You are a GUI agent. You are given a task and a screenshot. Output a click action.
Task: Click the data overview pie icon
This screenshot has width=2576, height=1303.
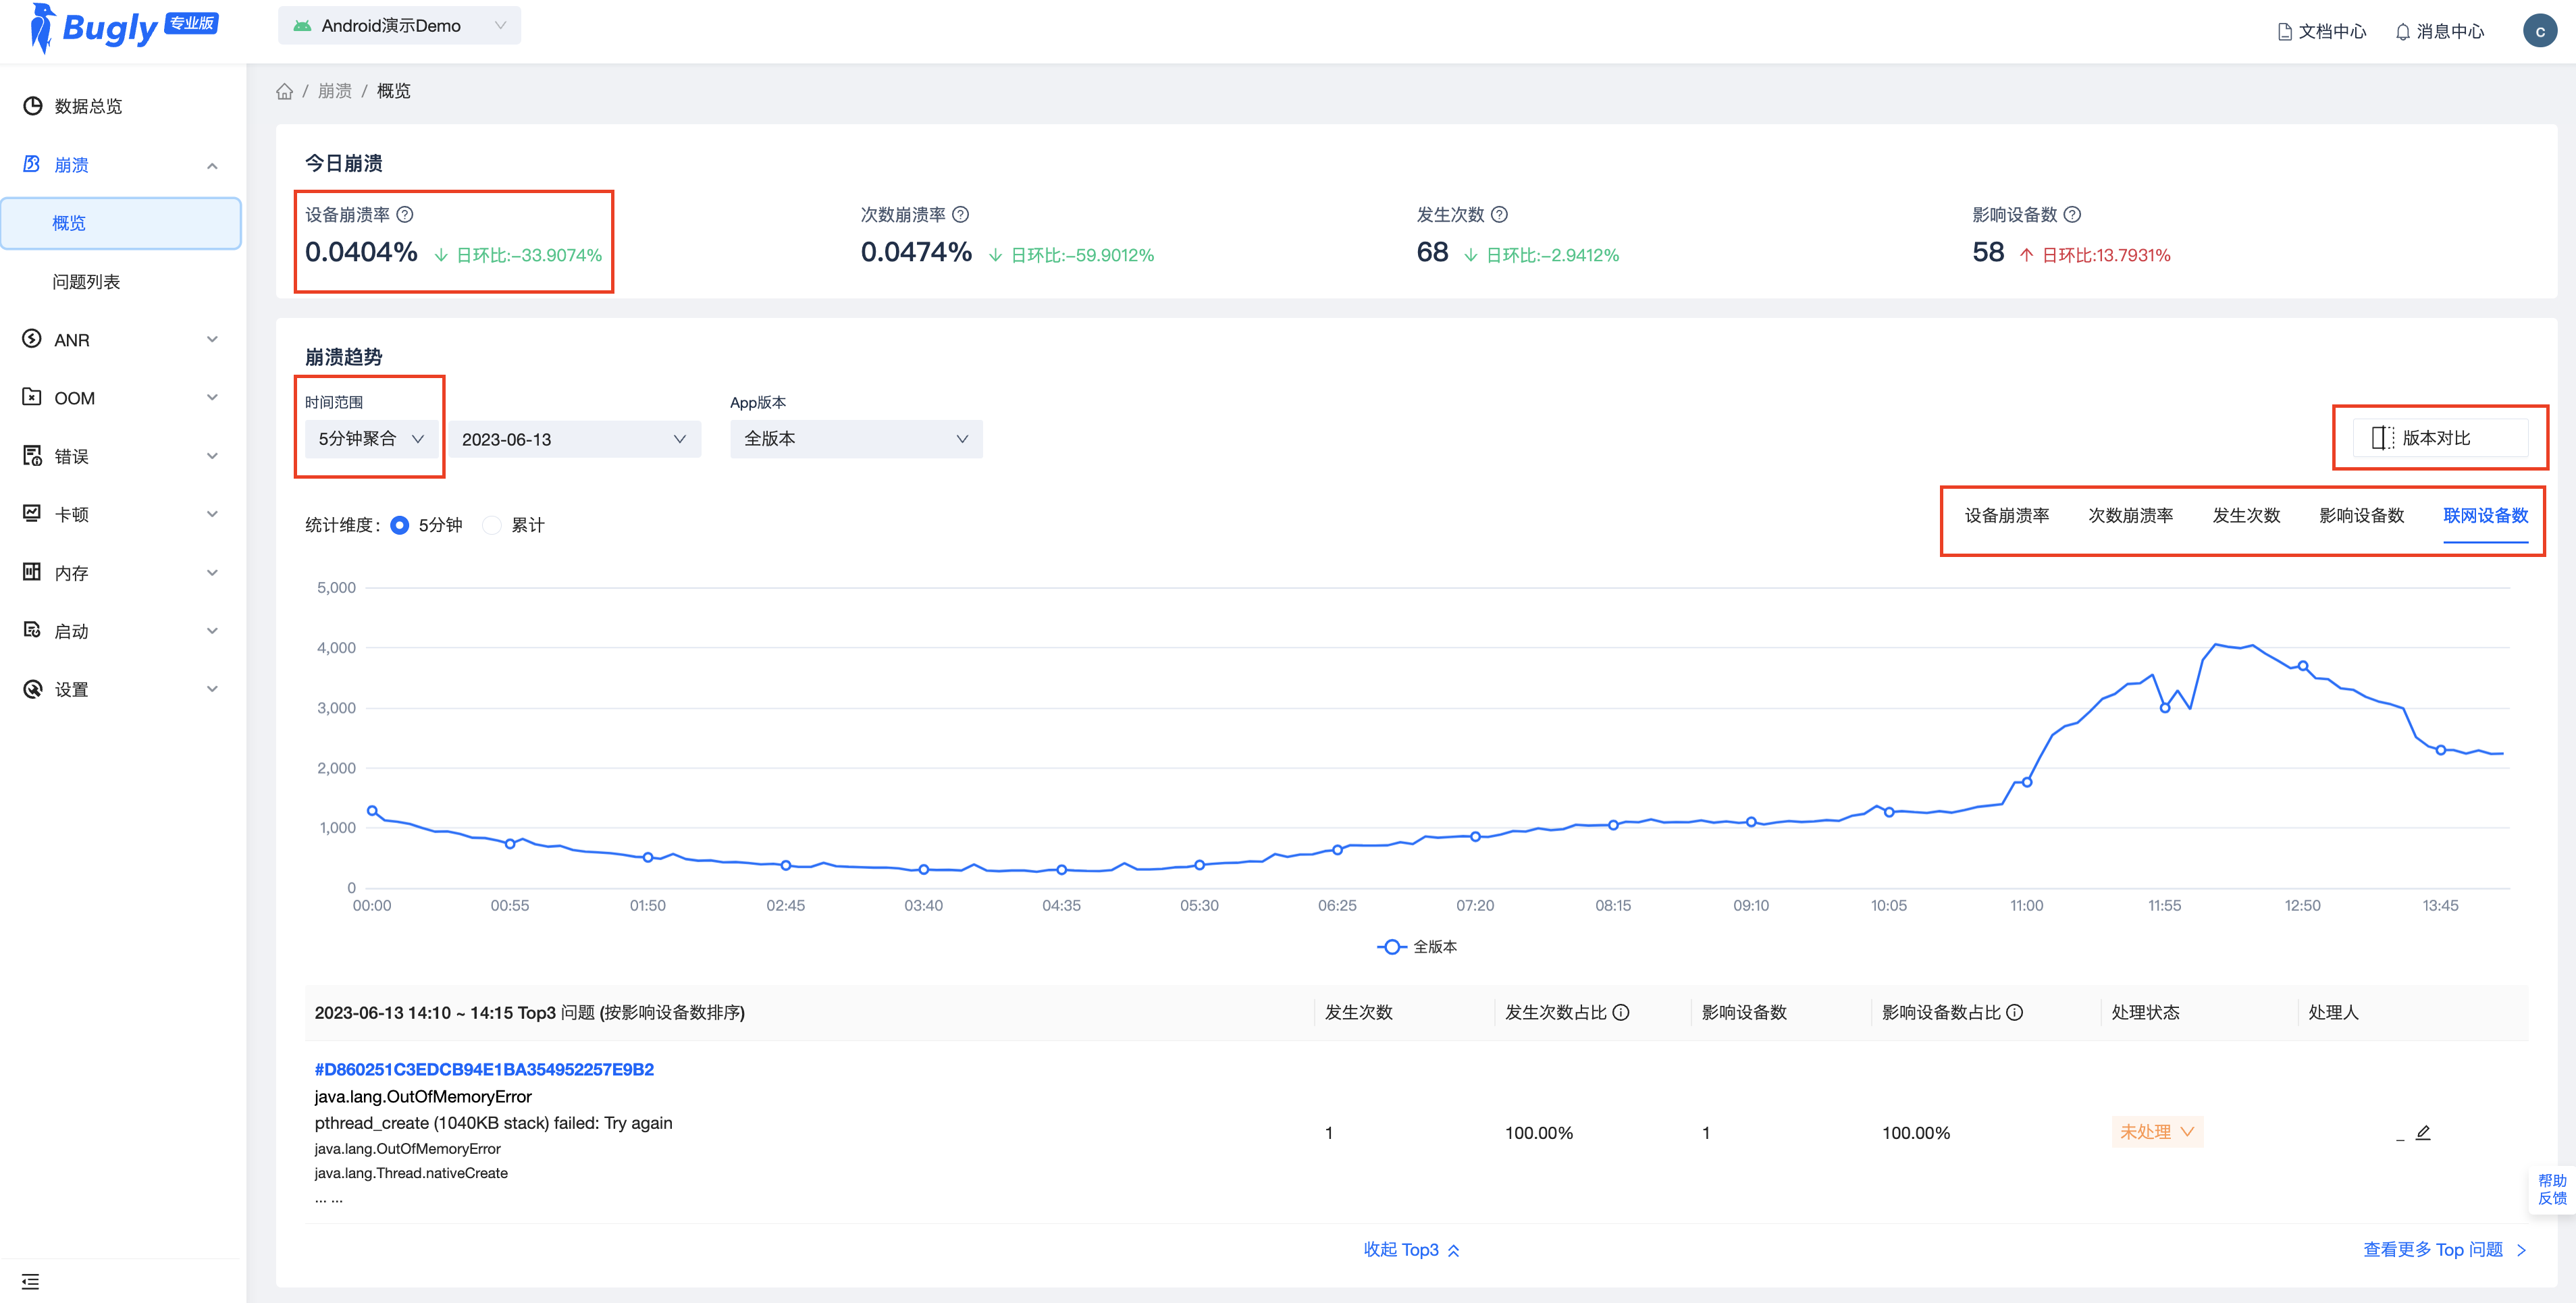point(32,106)
